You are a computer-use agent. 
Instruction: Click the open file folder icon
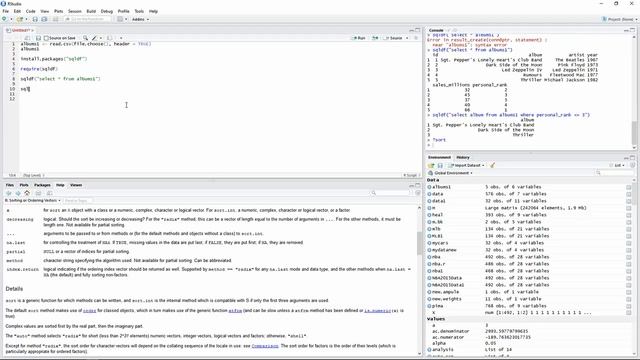pyautogui.click(x=19, y=19)
